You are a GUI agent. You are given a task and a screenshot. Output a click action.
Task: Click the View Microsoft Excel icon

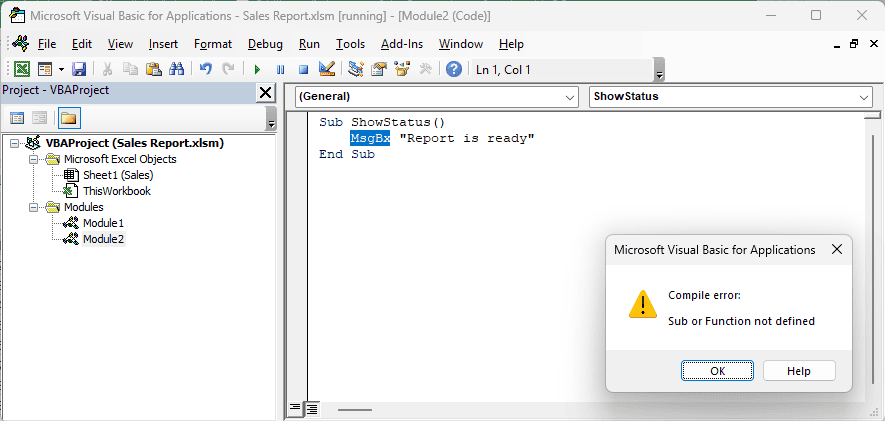click(x=21, y=69)
